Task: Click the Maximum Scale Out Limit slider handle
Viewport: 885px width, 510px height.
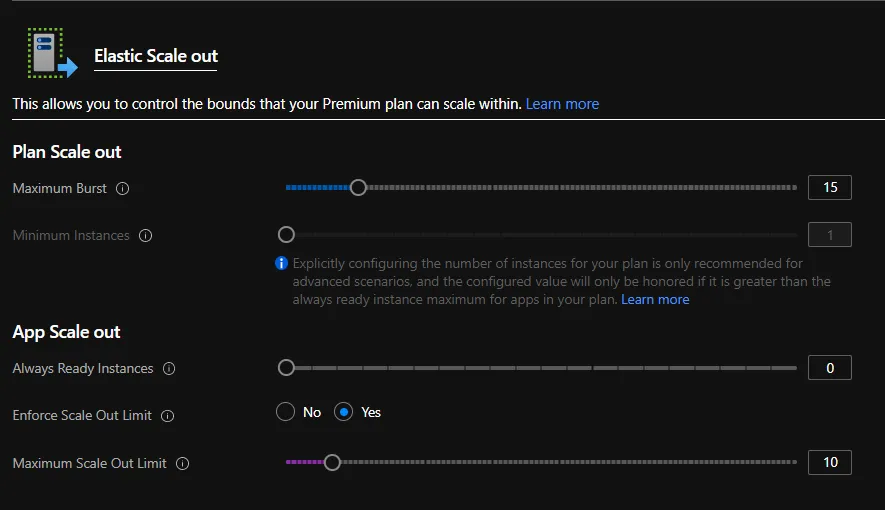Action: pyautogui.click(x=332, y=462)
